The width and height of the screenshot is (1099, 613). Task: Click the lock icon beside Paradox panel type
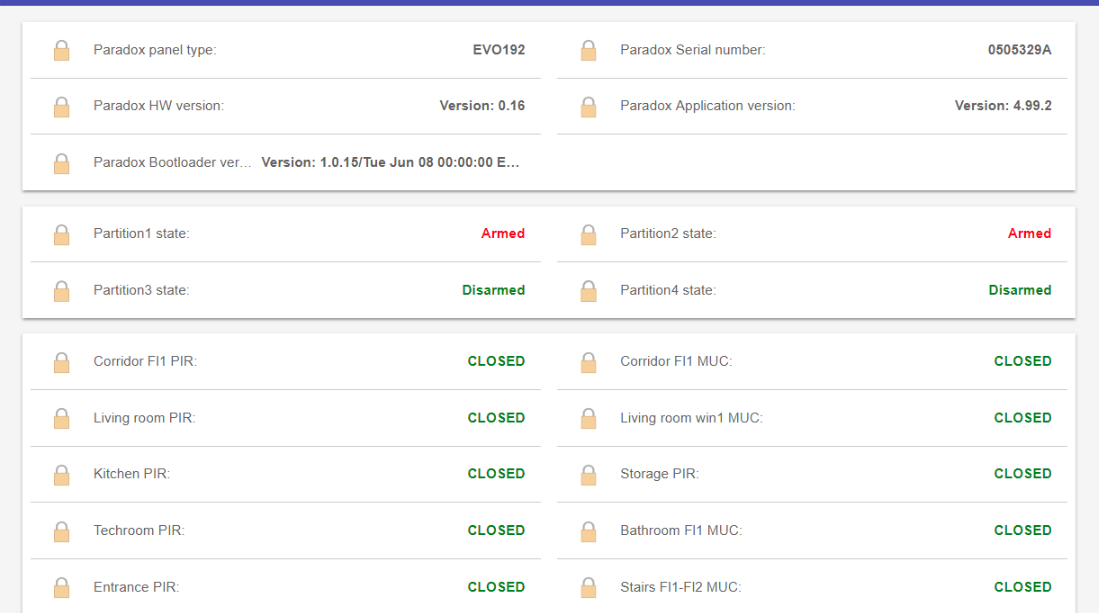pyautogui.click(x=61, y=50)
